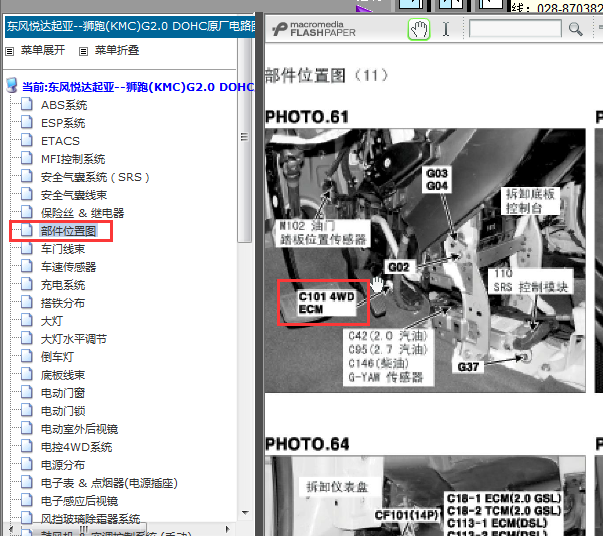Click the G37 ground label

click(x=468, y=367)
